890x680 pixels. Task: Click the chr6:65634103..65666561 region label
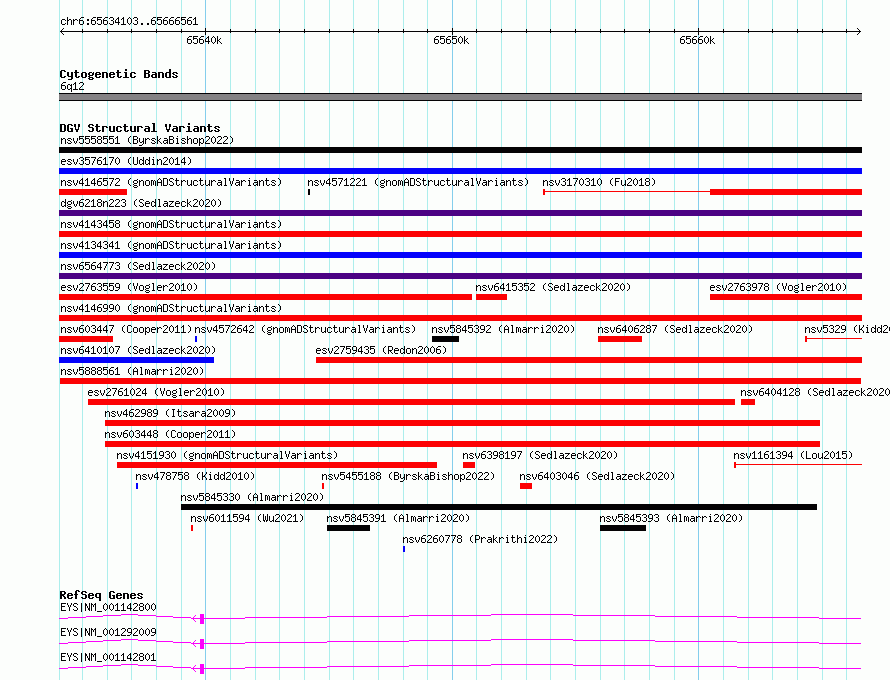pos(129,22)
